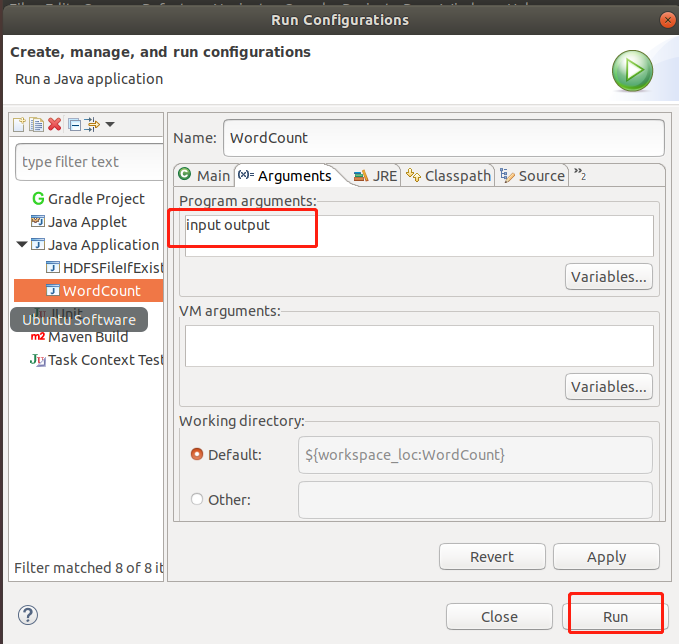679x644 pixels.
Task: Open the help question mark icon
Action: (x=28, y=615)
